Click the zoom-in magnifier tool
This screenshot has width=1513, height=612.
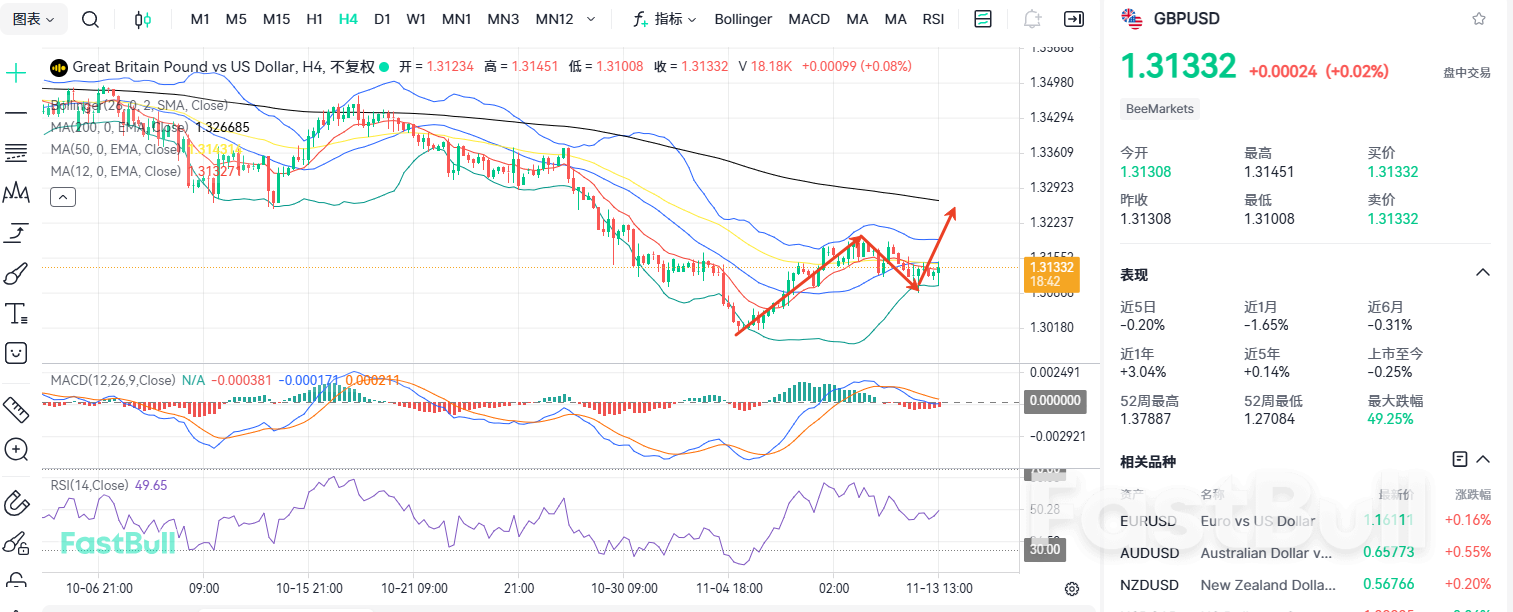point(16,449)
